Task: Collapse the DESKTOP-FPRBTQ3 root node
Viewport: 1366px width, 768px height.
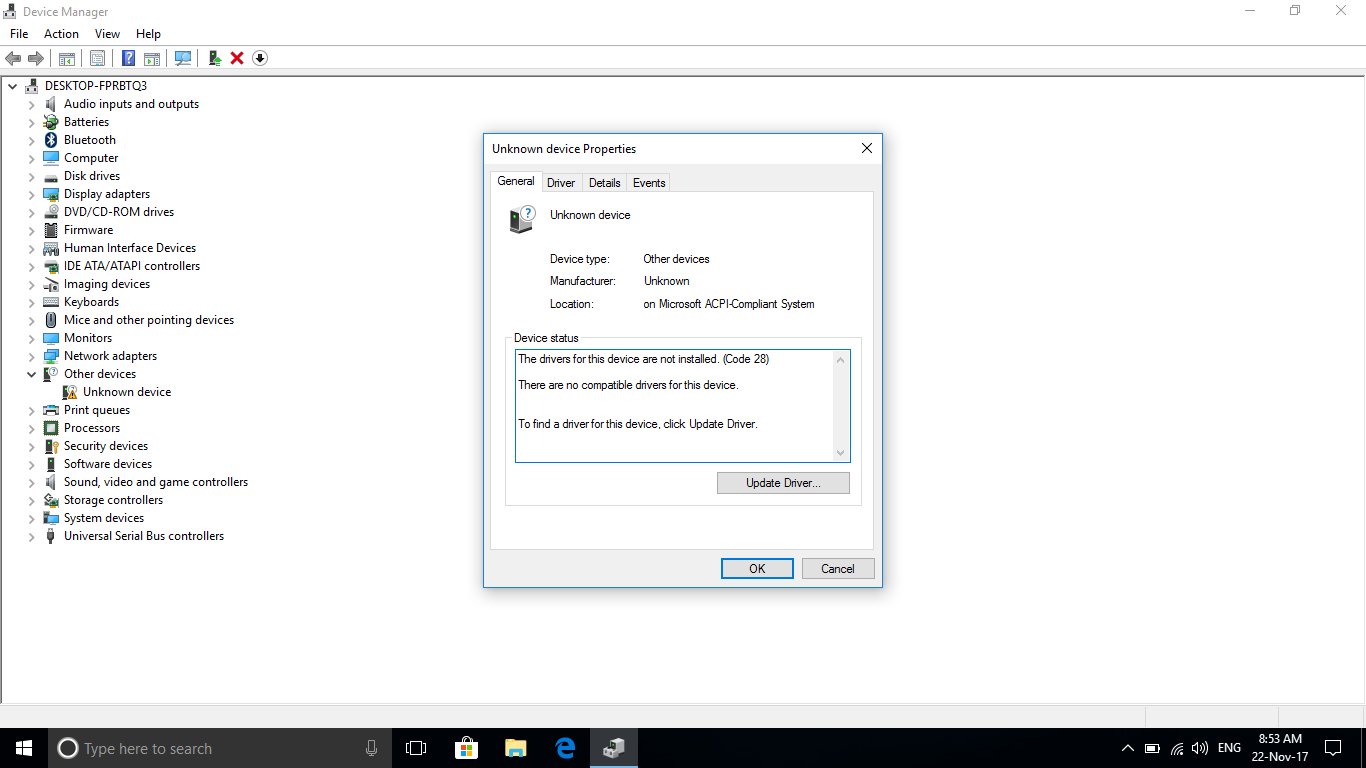Action: 12,86
